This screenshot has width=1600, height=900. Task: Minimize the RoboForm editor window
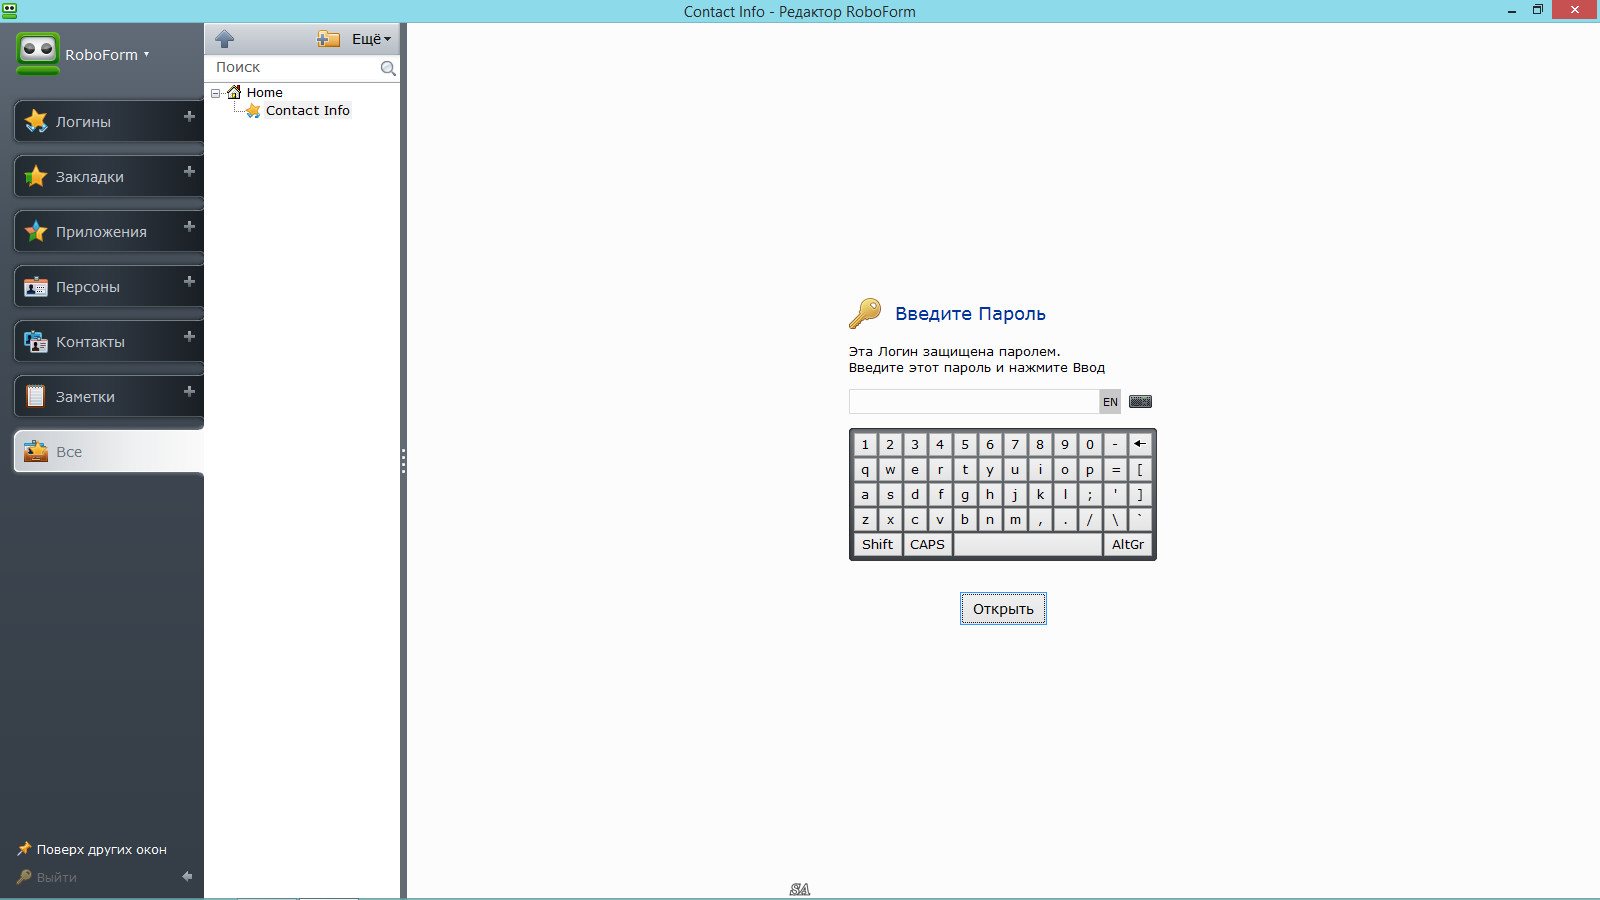click(1511, 11)
